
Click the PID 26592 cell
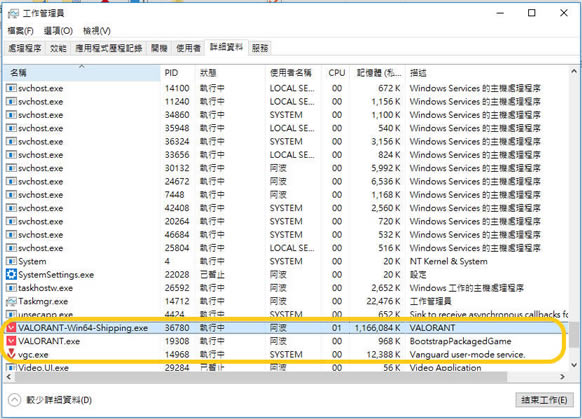click(177, 288)
